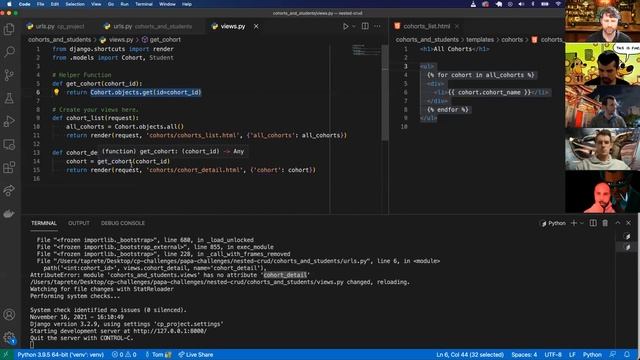Open the Docker view in the activity bar
The height and width of the screenshot is (360, 640).
coord(9,213)
